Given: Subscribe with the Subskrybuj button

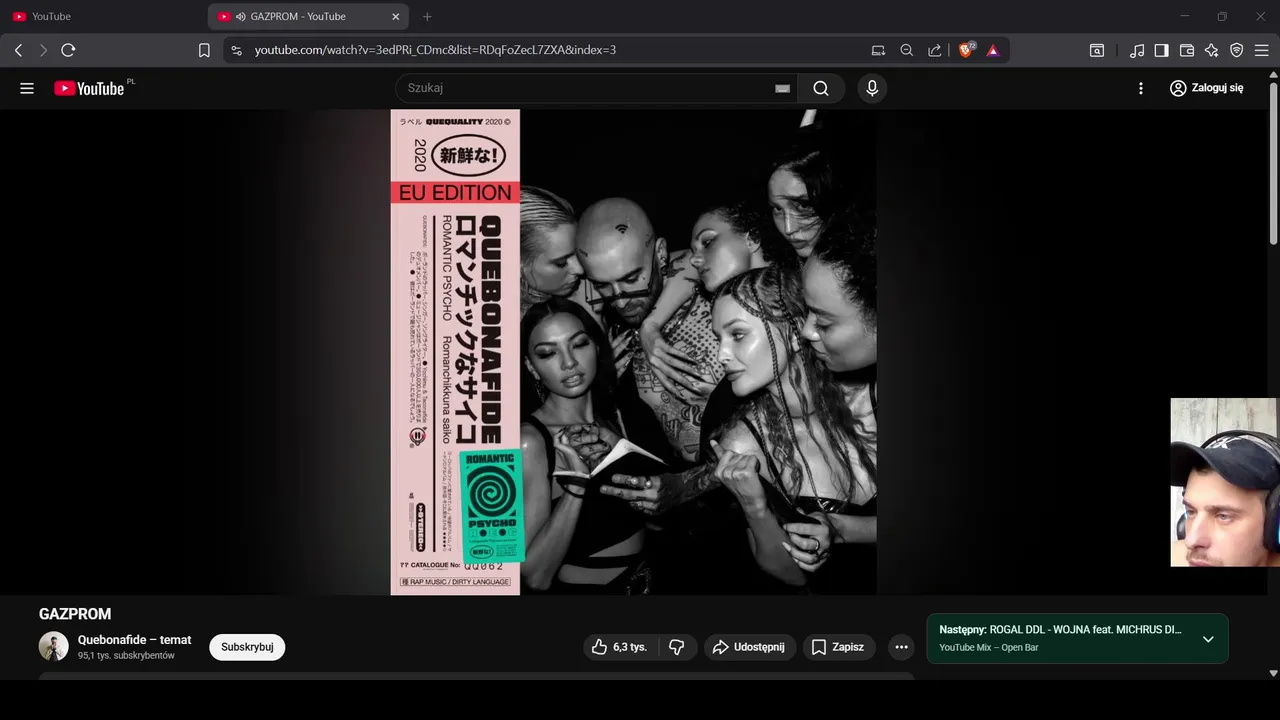Looking at the screenshot, I should [247, 647].
